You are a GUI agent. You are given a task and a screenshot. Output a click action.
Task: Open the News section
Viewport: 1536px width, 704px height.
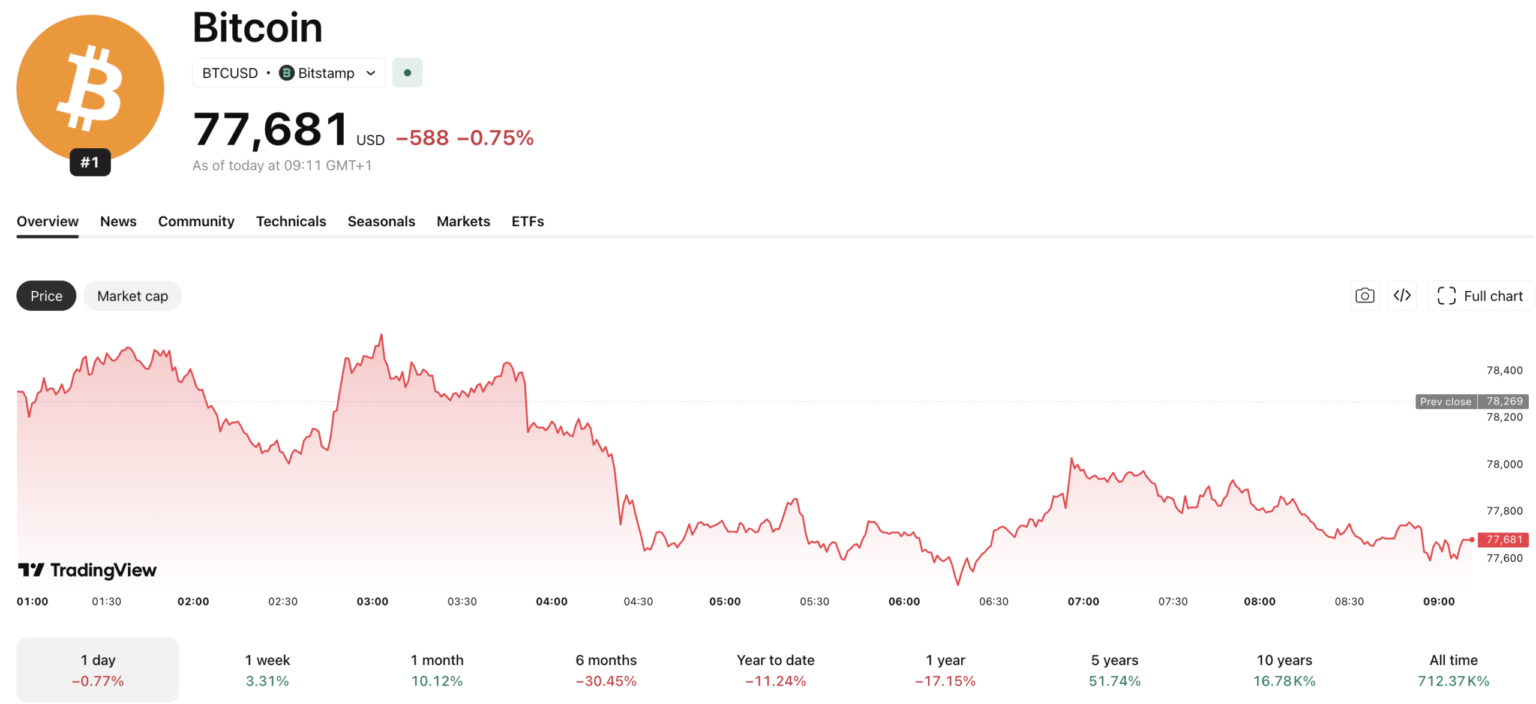coord(118,221)
